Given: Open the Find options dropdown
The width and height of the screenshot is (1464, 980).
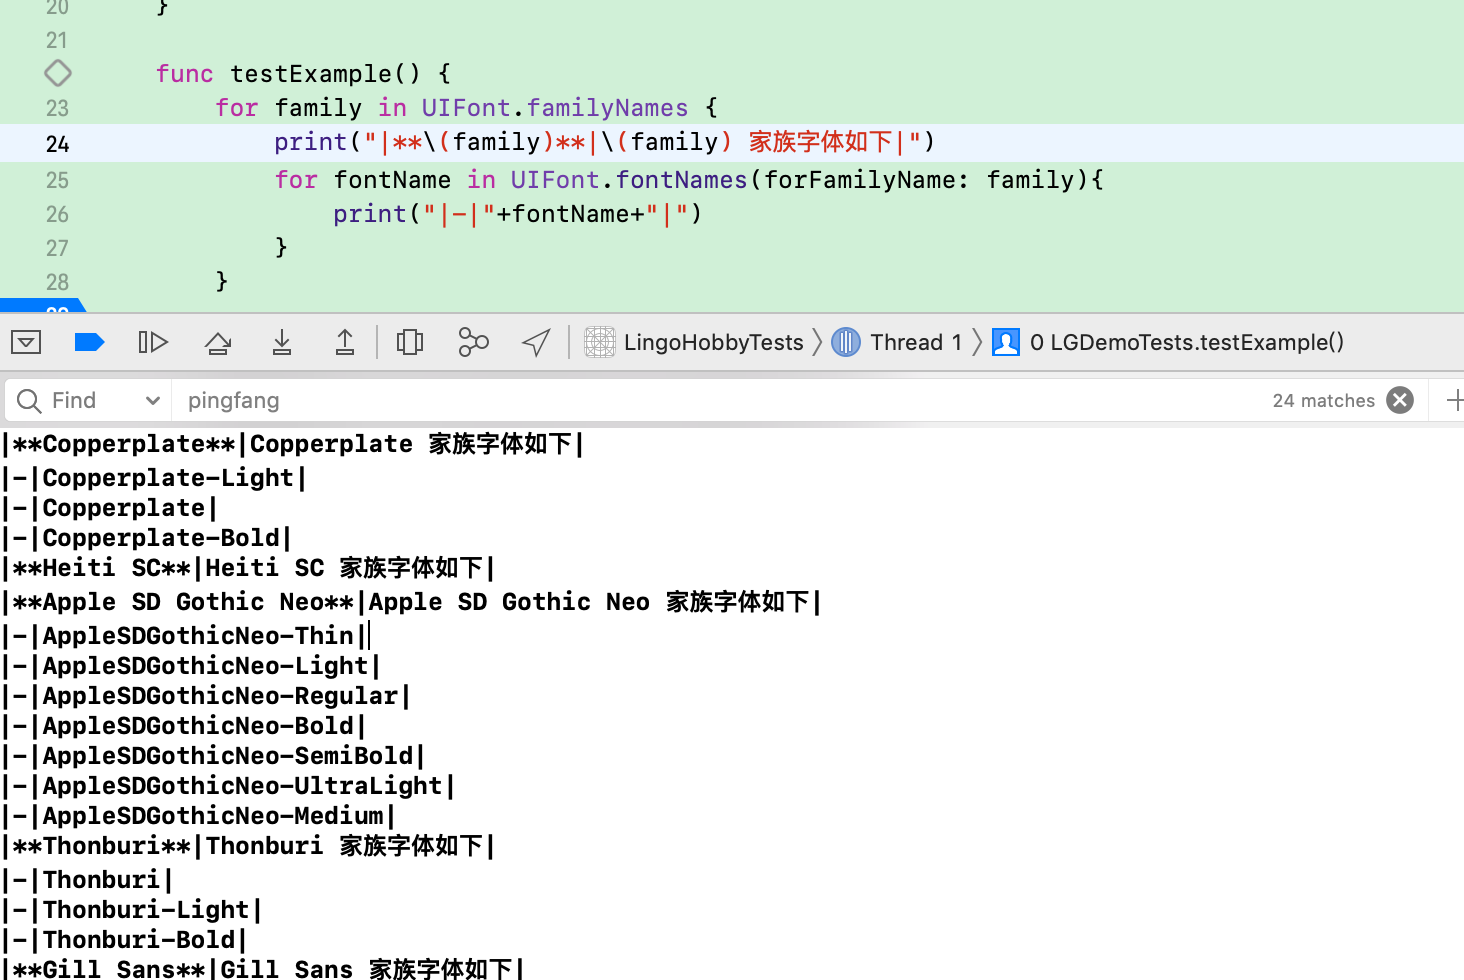Looking at the screenshot, I should click(x=152, y=399).
